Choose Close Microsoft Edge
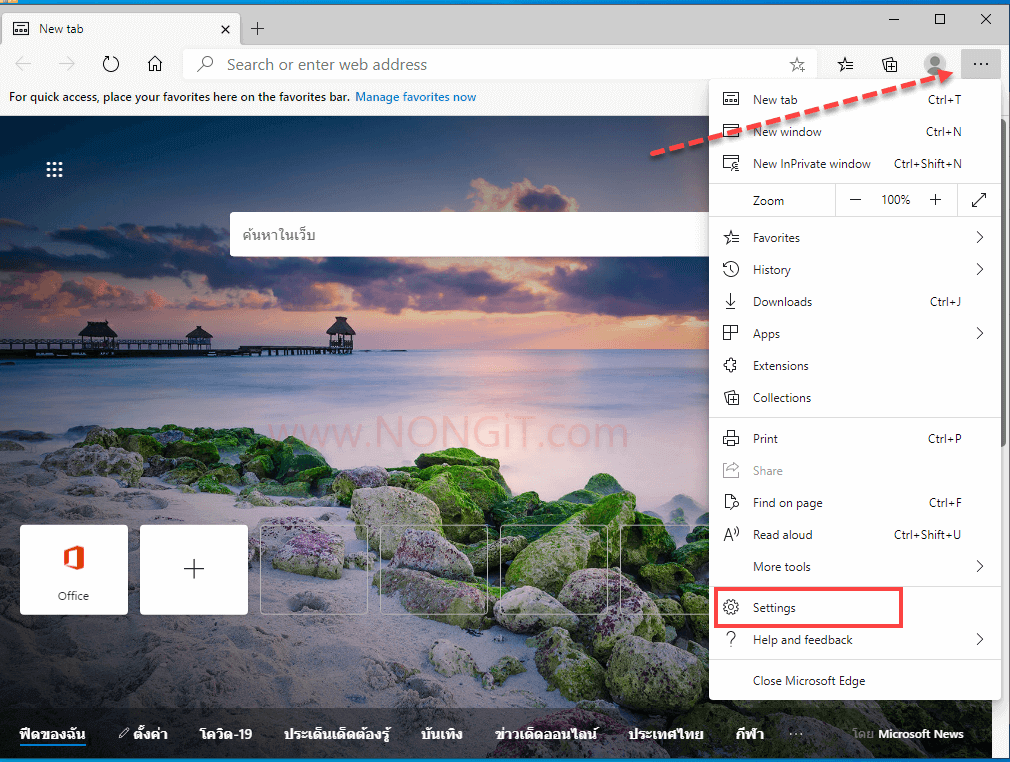Viewport: 1010px width, 762px height. [x=854, y=681]
